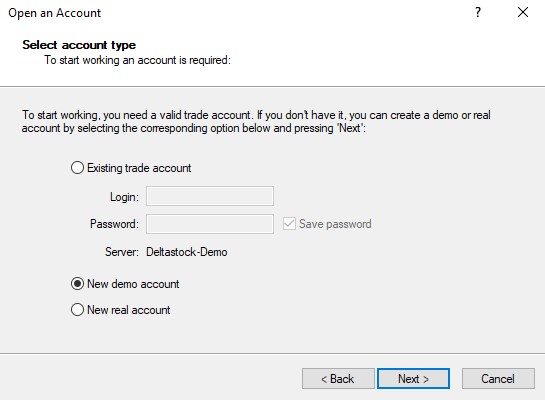Click the 'Save password' label text
The height and width of the screenshot is (400, 545).
point(335,224)
